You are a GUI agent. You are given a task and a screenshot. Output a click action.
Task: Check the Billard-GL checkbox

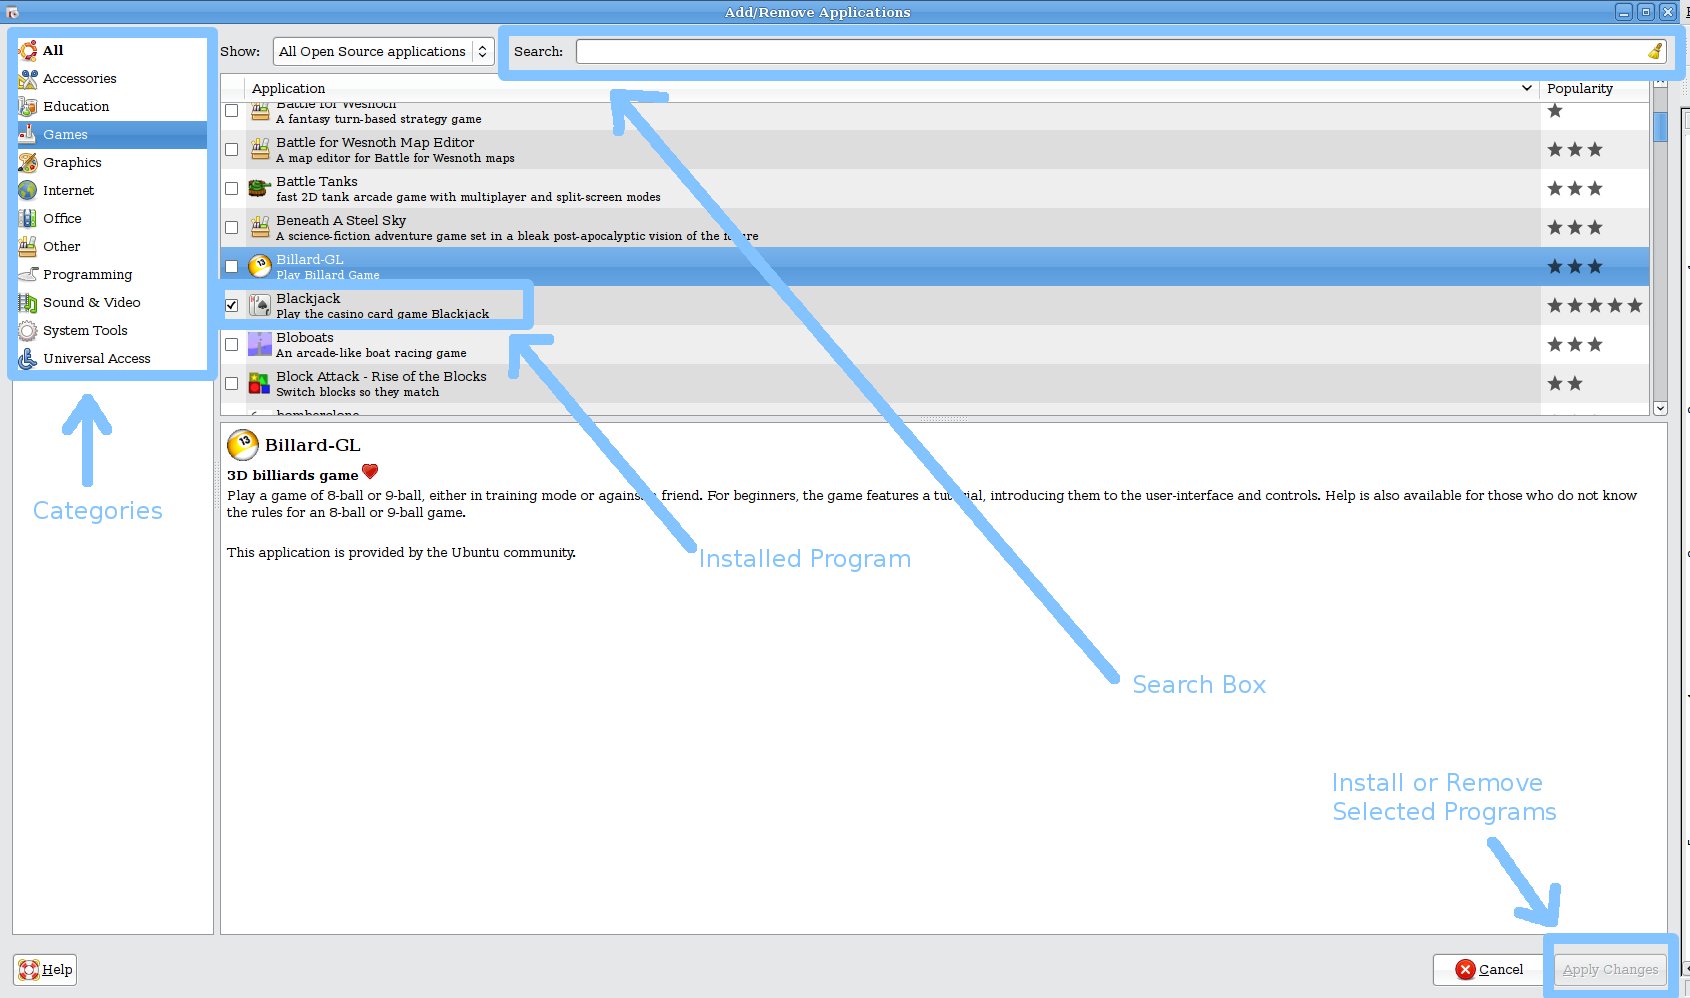tap(232, 266)
